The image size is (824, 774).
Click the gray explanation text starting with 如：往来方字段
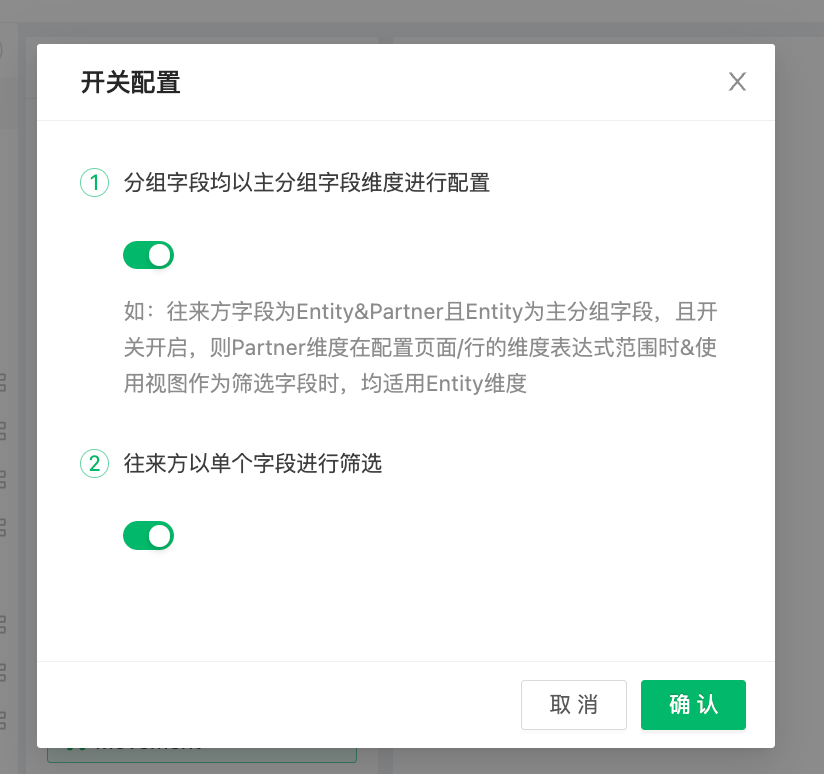pos(420,347)
